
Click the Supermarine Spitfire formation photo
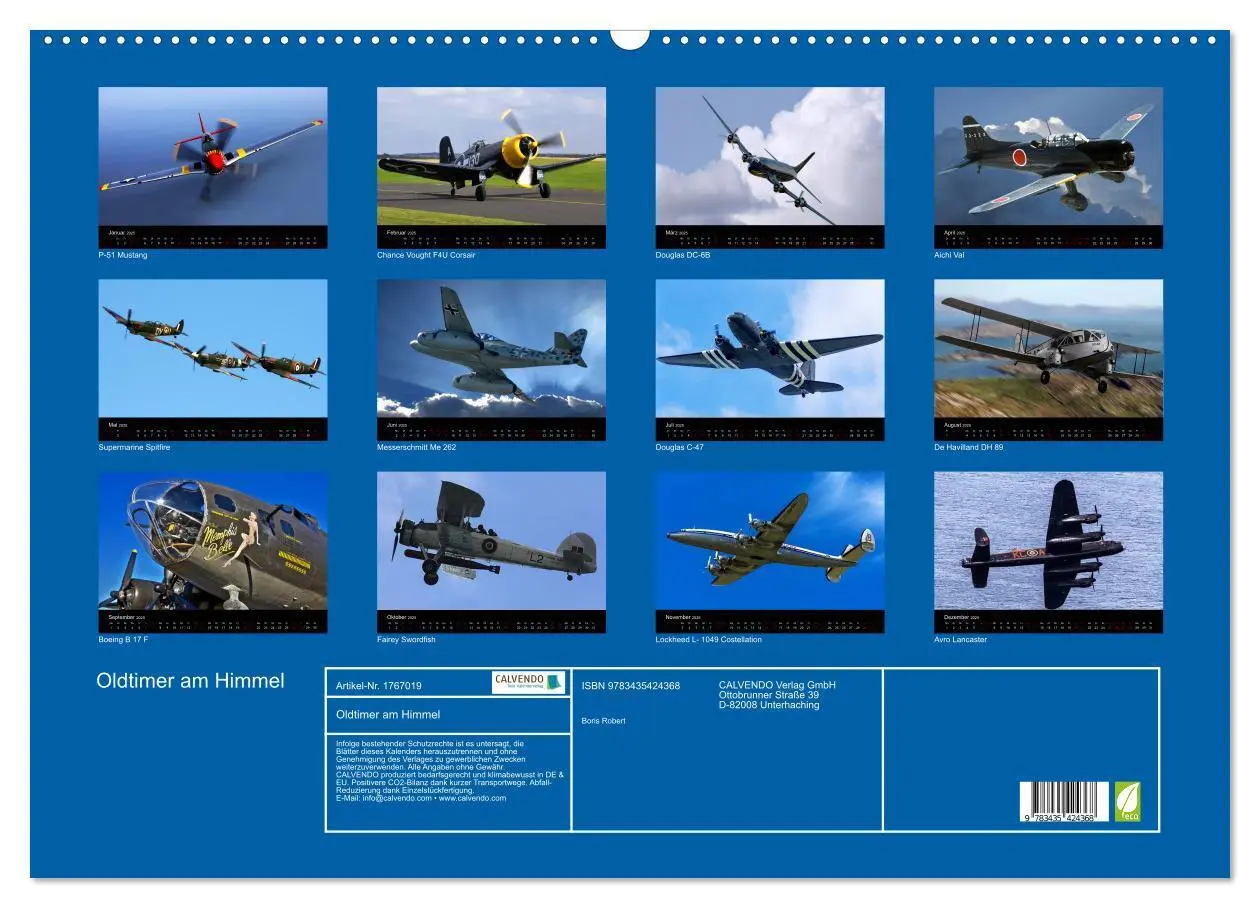point(213,348)
